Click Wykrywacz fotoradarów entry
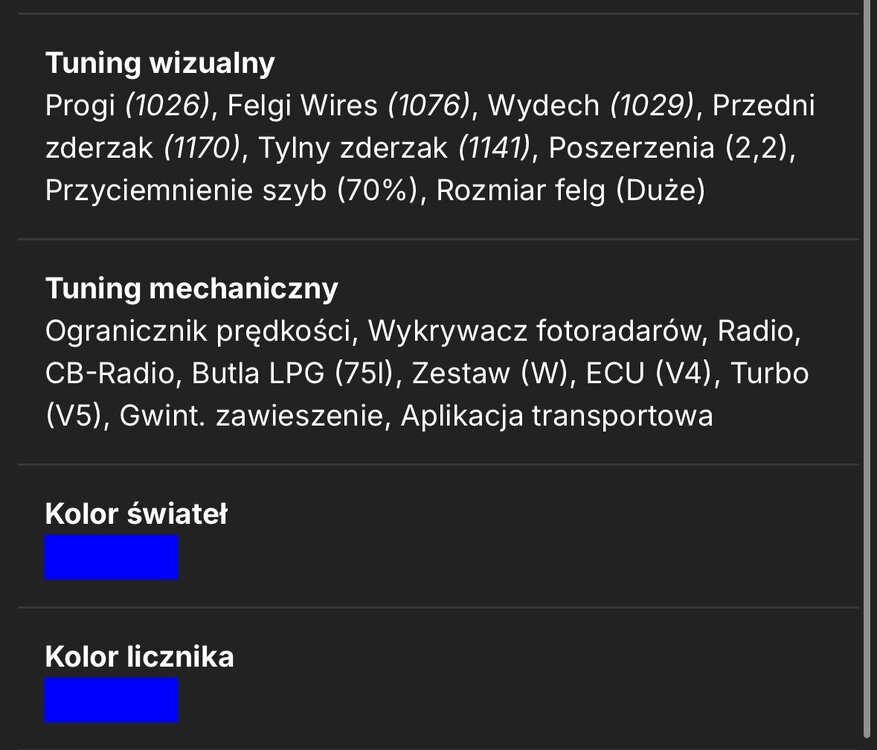Image resolution: width=877 pixels, height=750 pixels. tap(534, 331)
